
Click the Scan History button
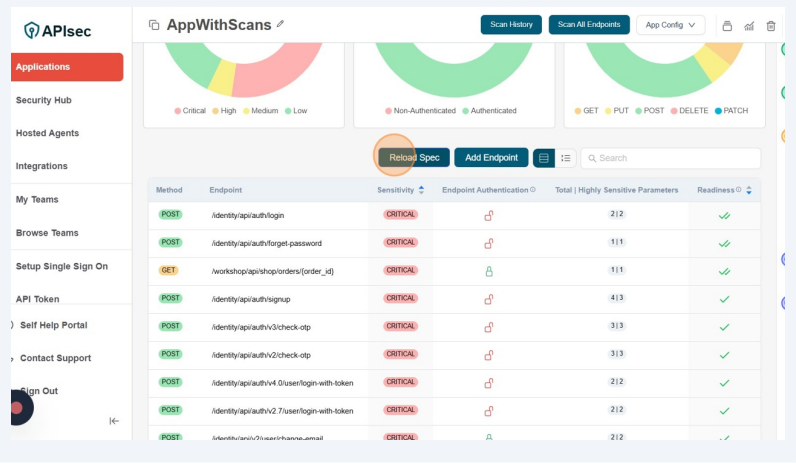click(x=511, y=25)
